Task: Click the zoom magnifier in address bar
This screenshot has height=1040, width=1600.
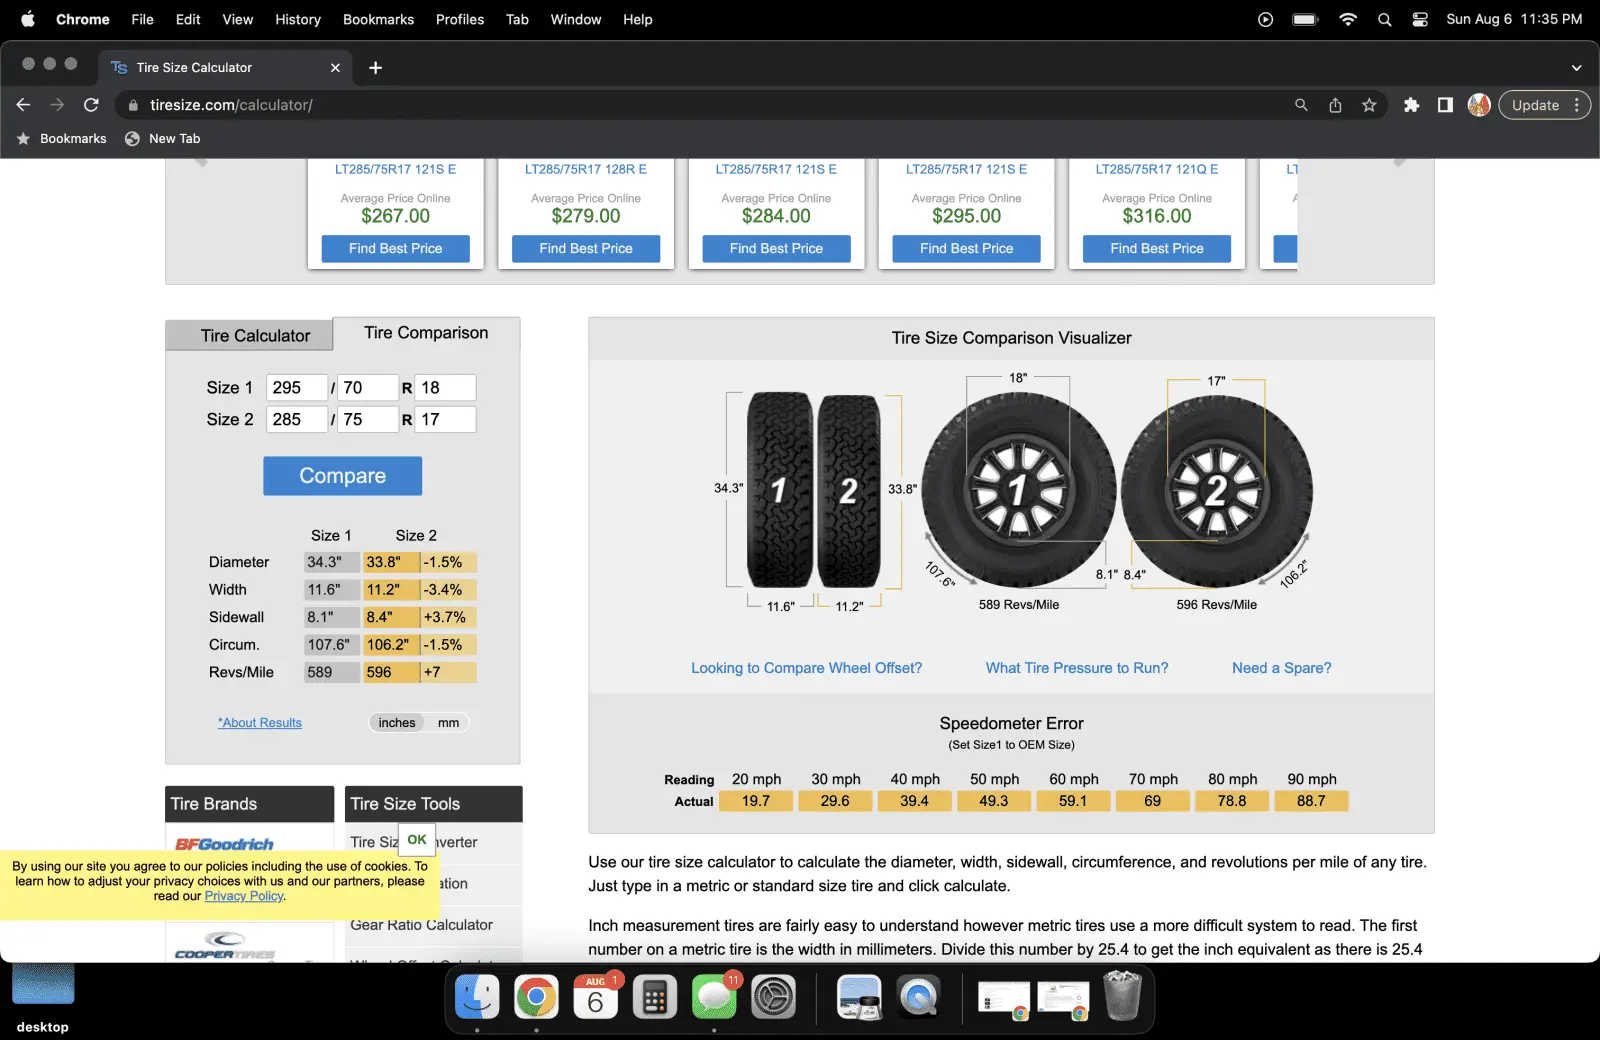Action: point(1301,105)
